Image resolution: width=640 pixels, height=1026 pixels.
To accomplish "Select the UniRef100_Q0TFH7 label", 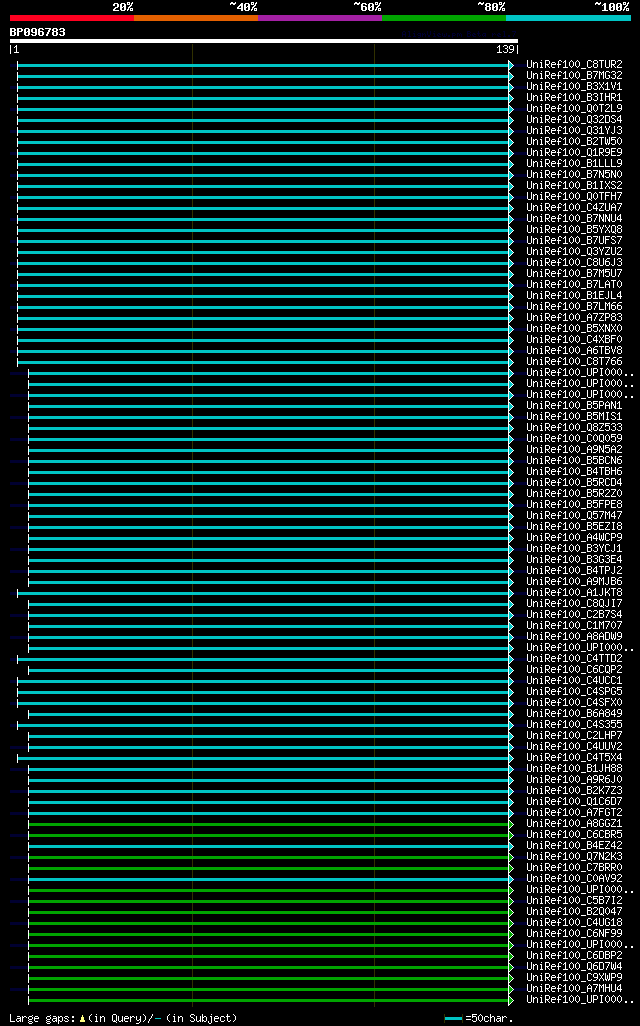I will 575,197.
